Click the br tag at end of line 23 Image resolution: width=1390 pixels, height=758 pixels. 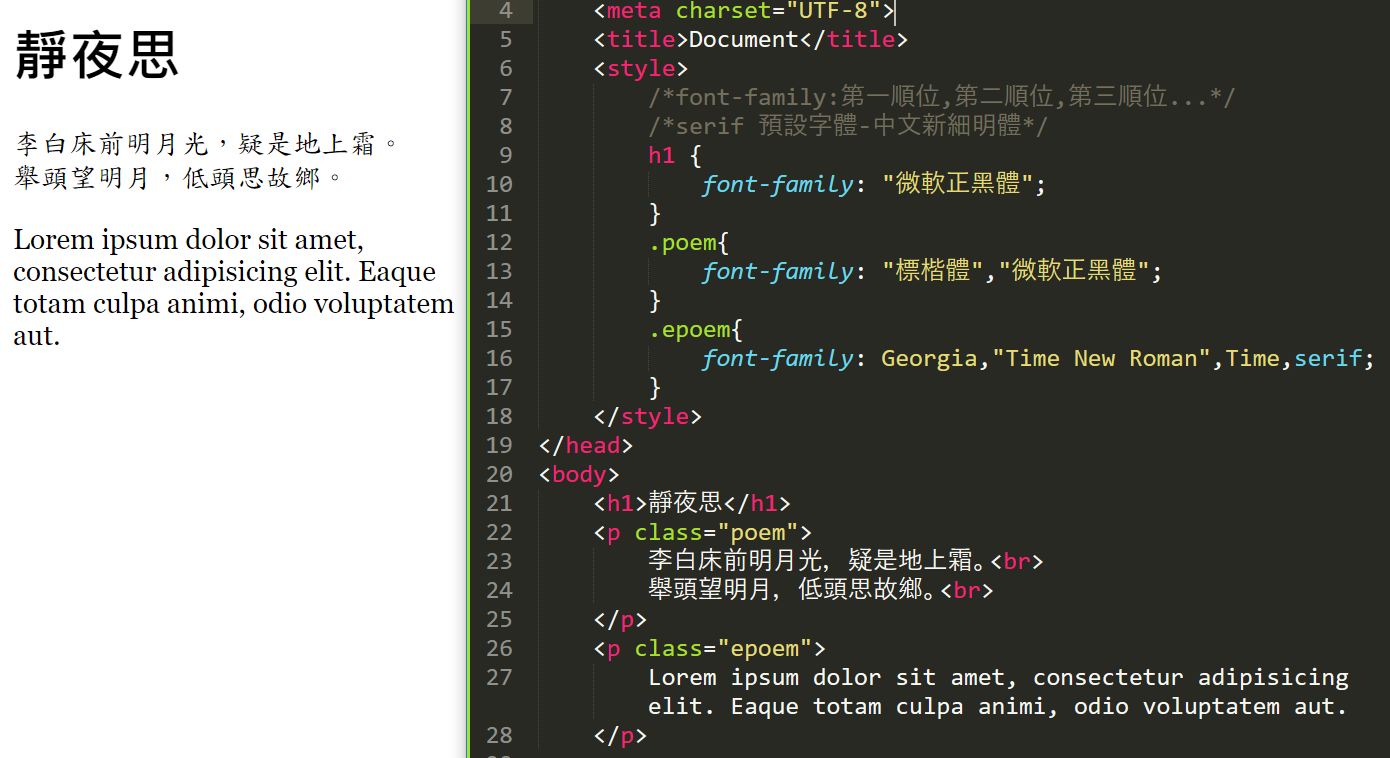pos(1017,561)
